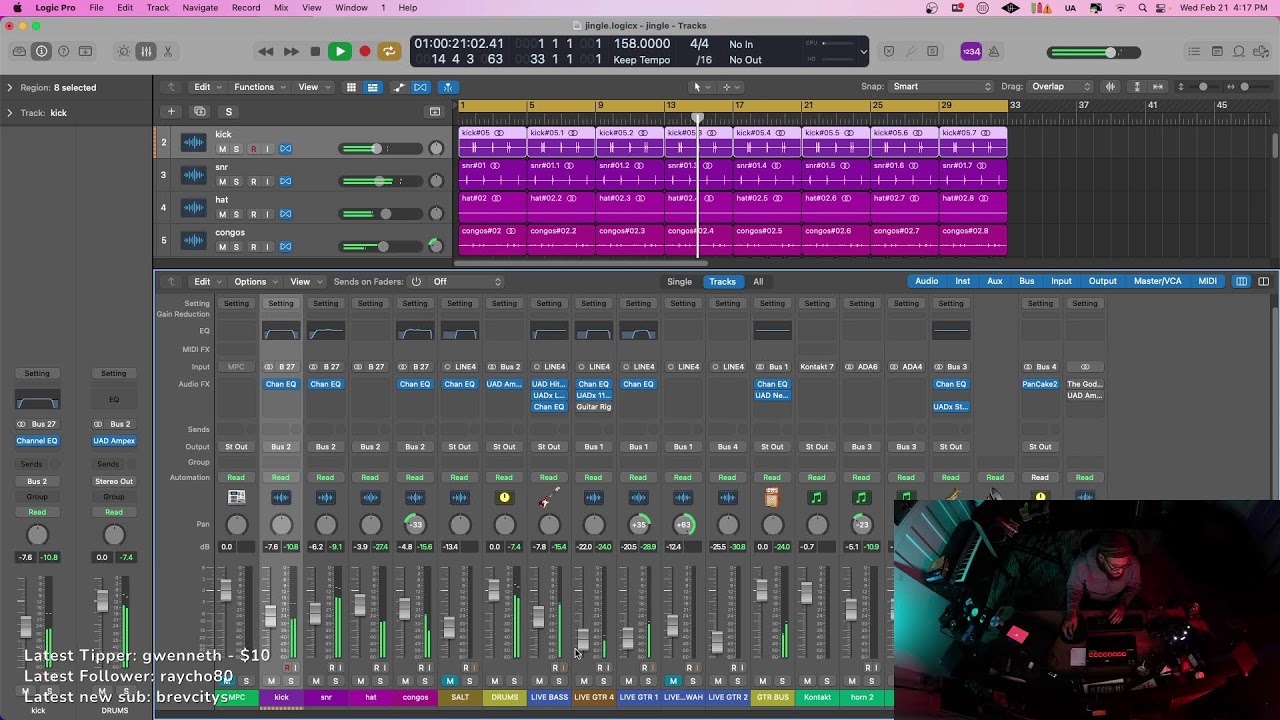Open Quick Help question mark icon
This screenshot has height=720, width=1280.
coord(63,51)
